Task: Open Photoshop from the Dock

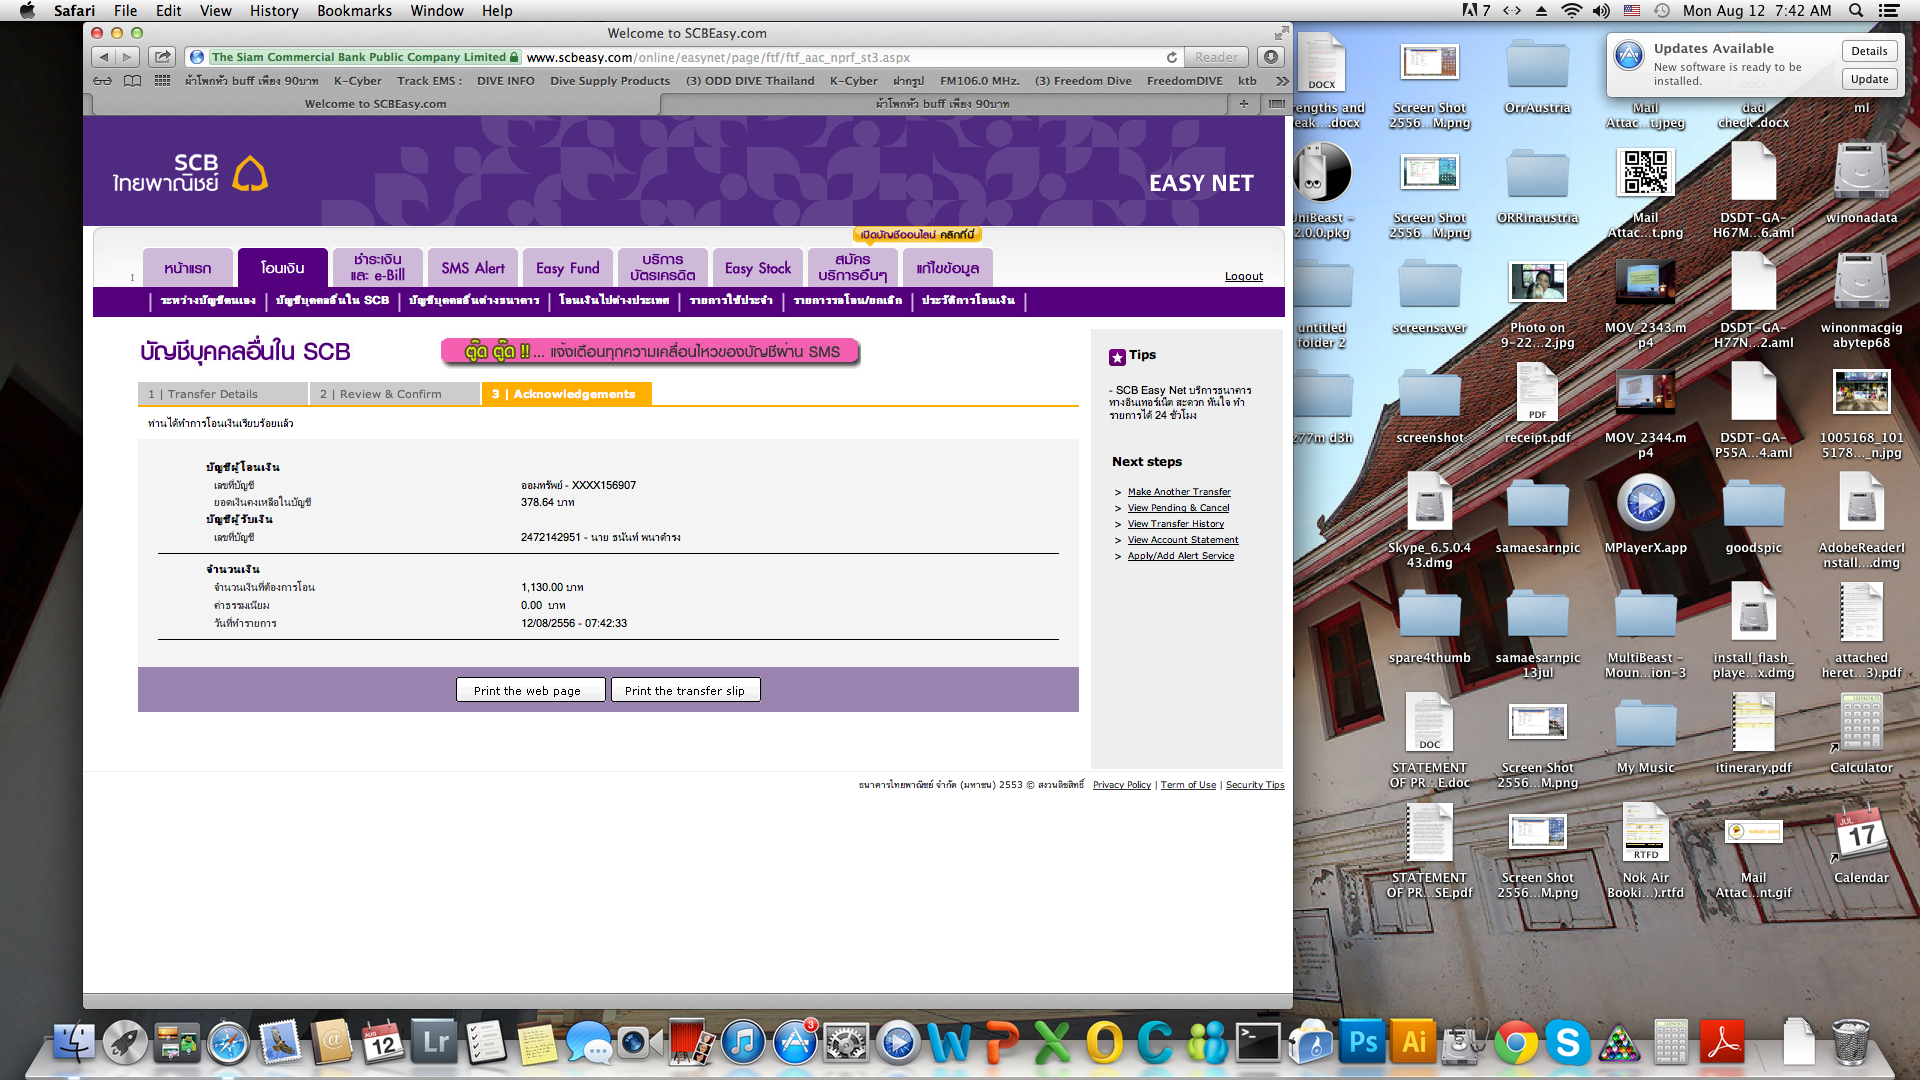Action: 1363,1043
